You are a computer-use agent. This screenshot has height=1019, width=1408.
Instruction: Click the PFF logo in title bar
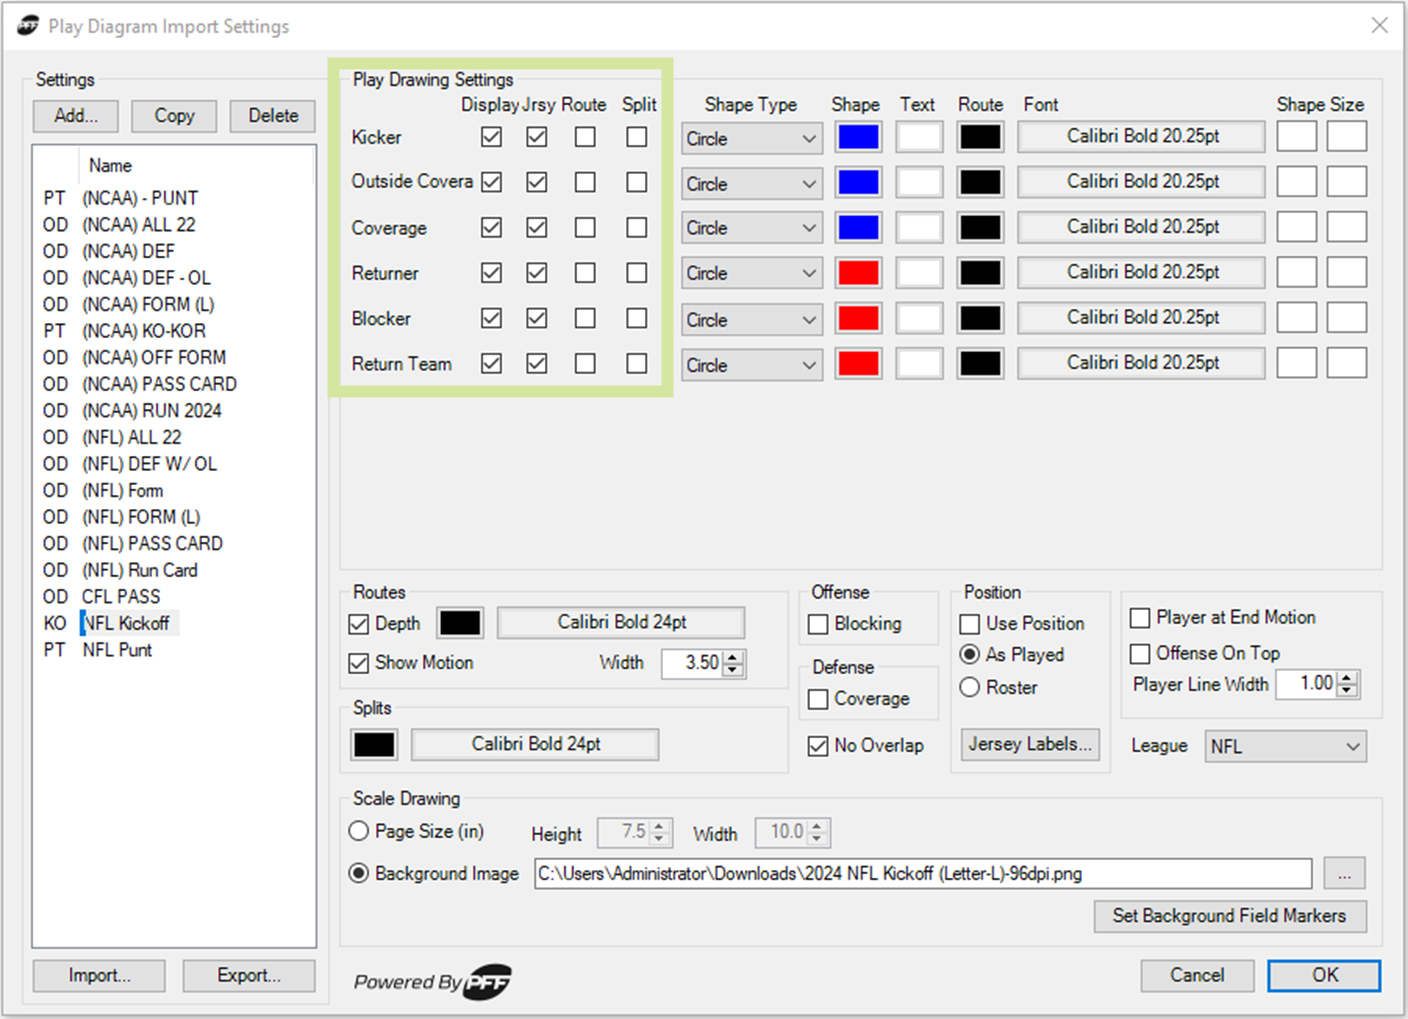(28, 26)
